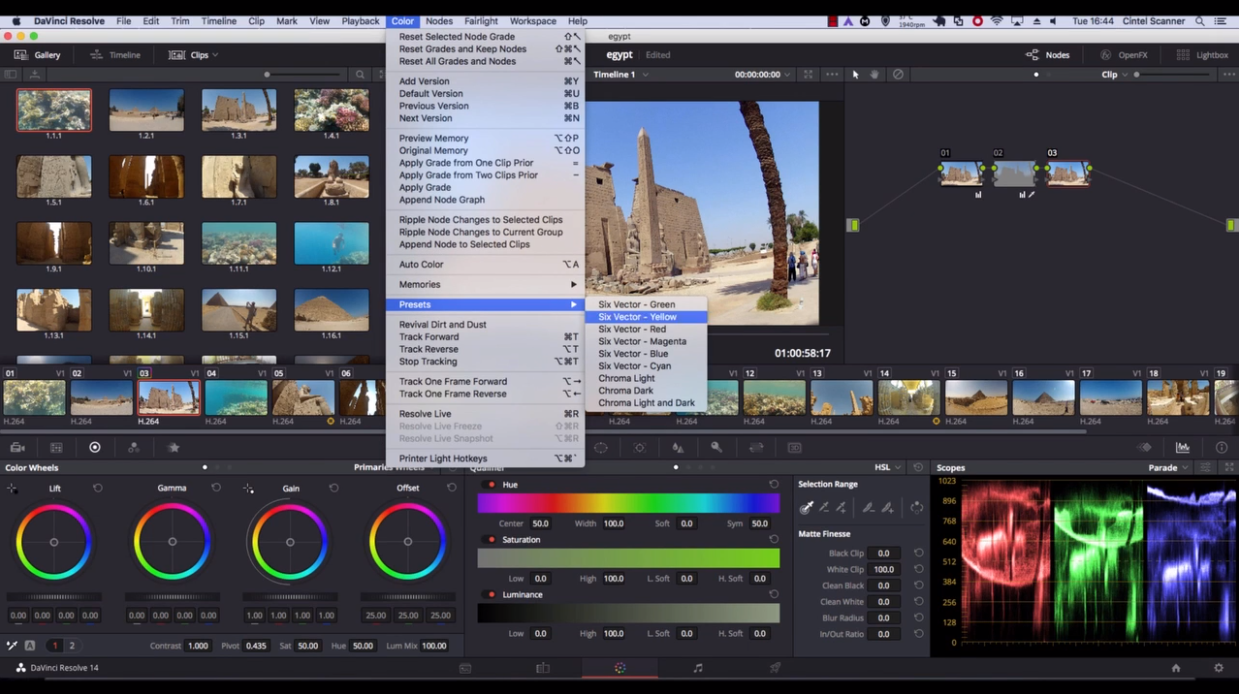Click the invert selection icon
1239x694 pixels.
(x=916, y=508)
